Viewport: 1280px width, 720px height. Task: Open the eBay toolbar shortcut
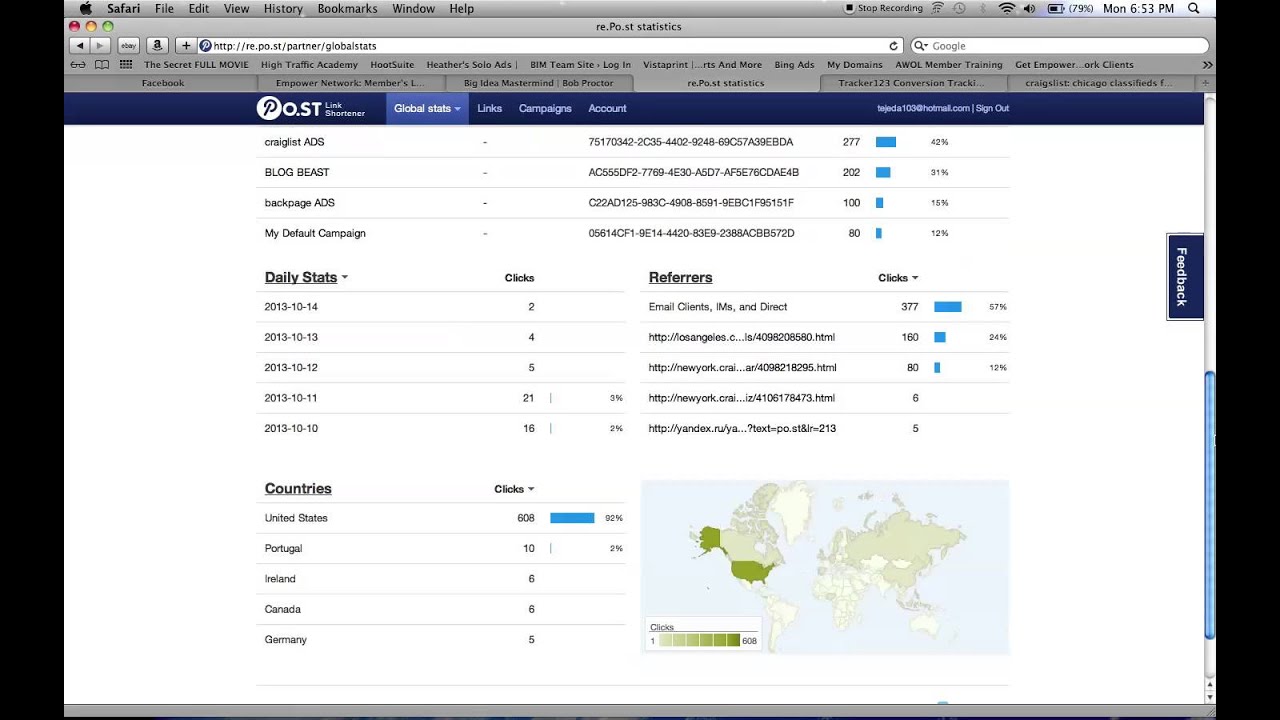128,46
